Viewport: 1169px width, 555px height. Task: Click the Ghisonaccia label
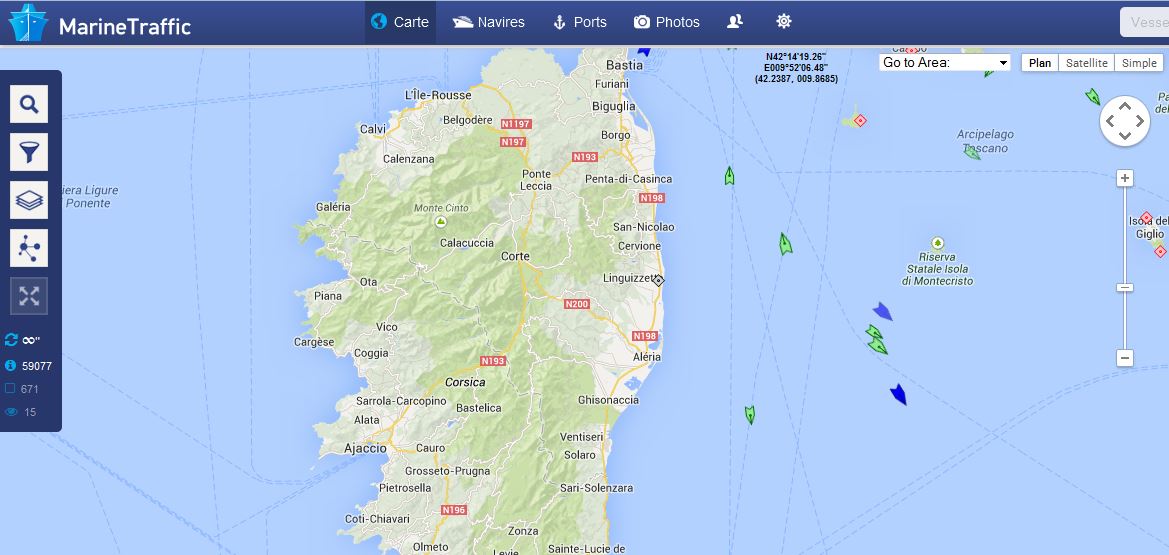coord(608,400)
